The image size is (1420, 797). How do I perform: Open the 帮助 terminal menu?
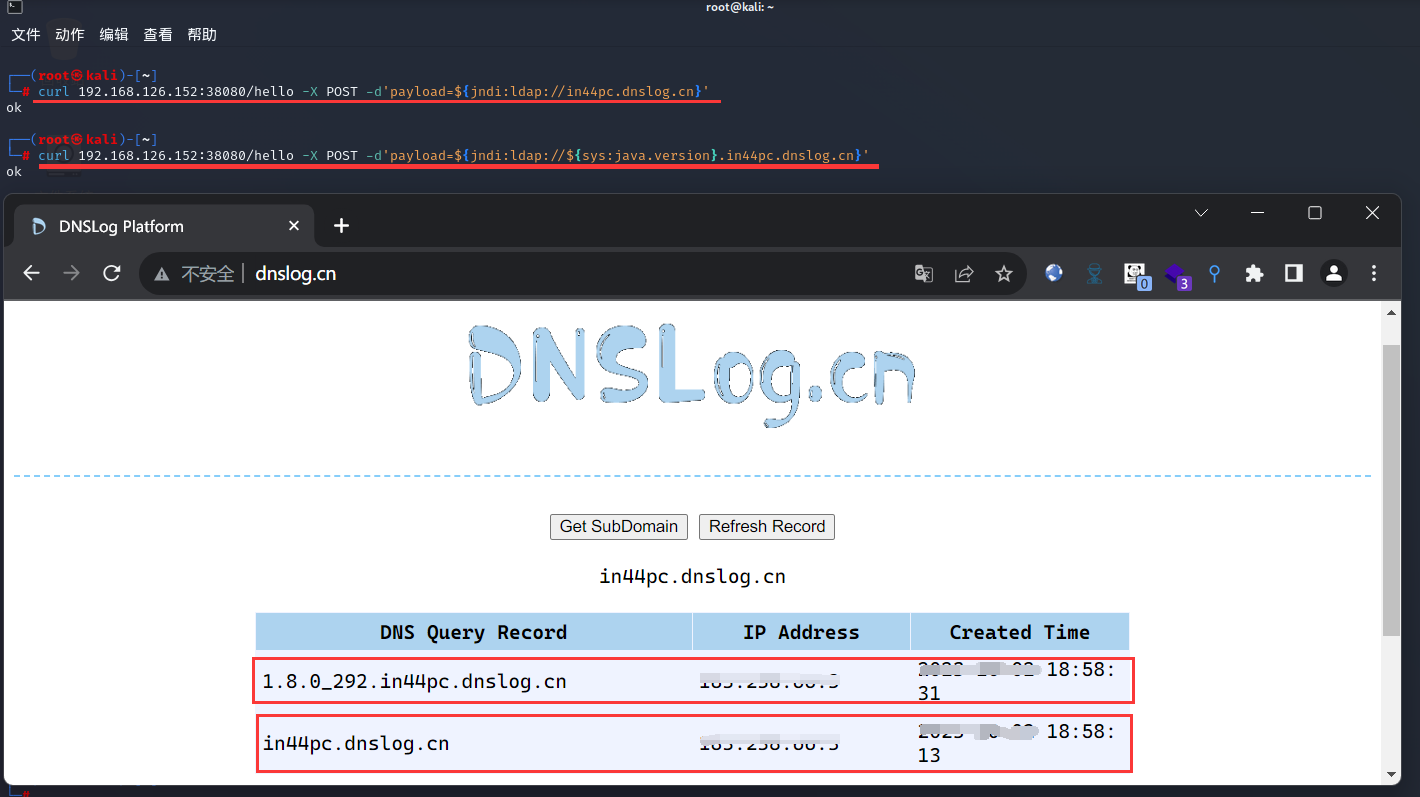[202, 35]
